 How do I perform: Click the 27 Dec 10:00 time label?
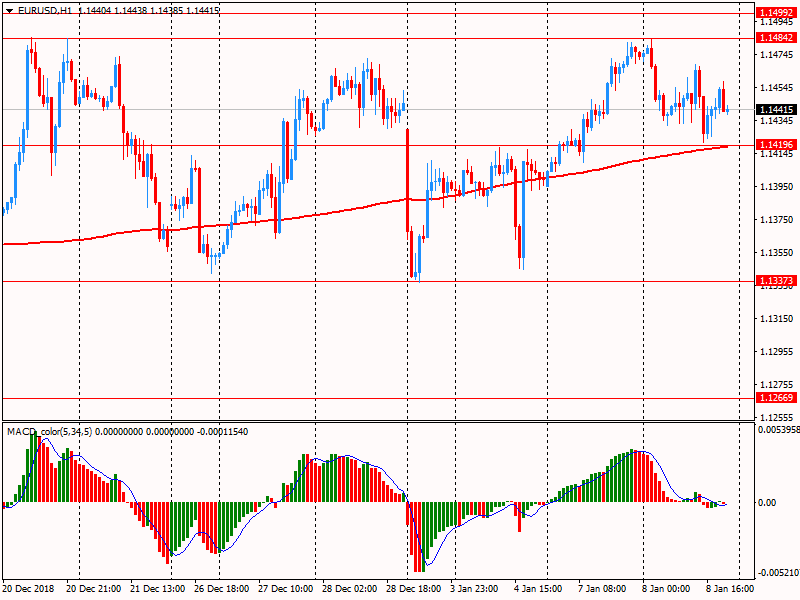click(x=286, y=590)
